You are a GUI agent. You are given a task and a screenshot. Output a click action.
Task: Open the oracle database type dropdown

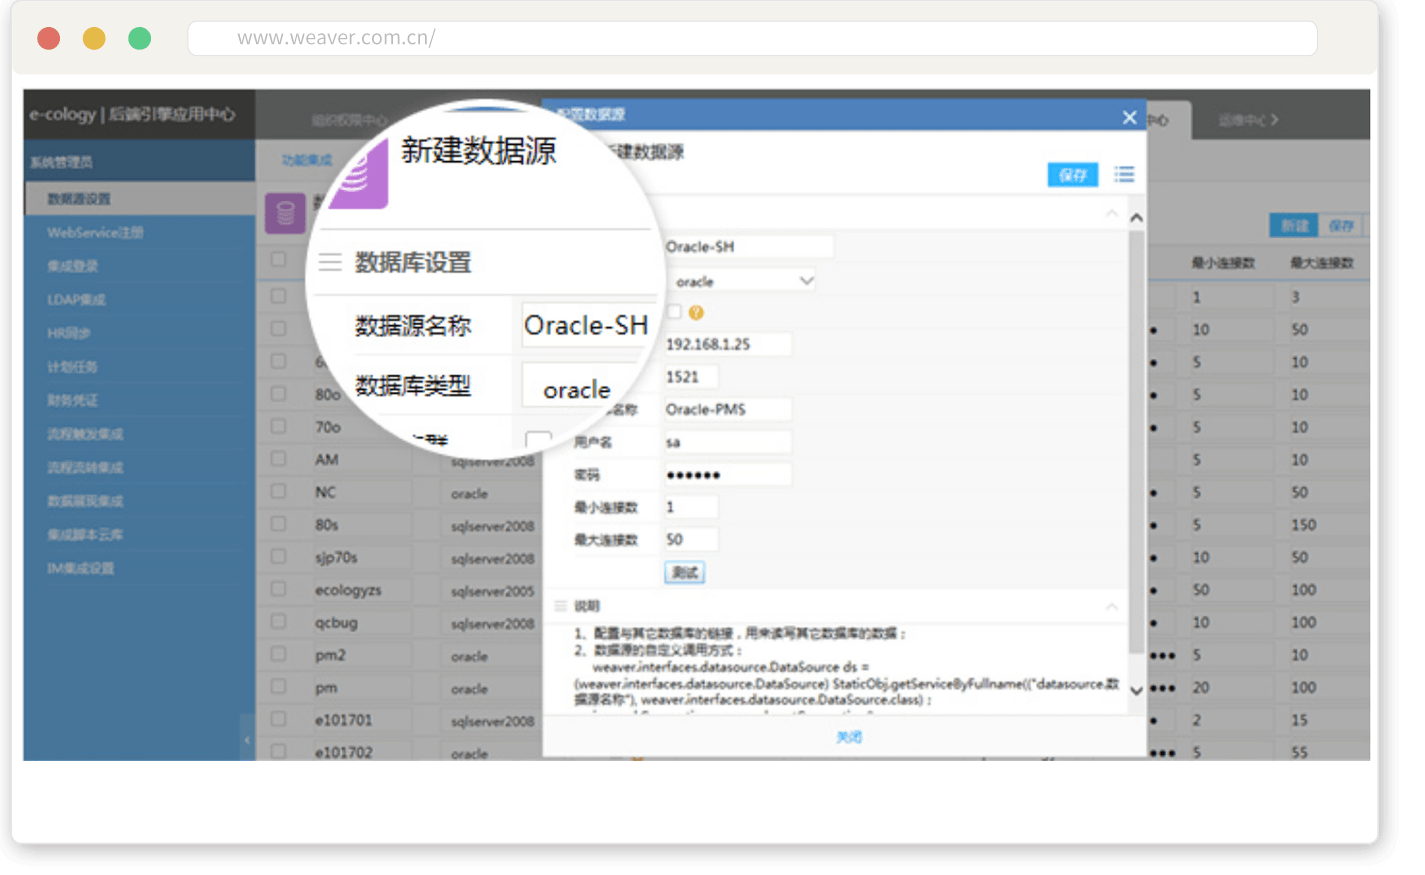pos(744,281)
